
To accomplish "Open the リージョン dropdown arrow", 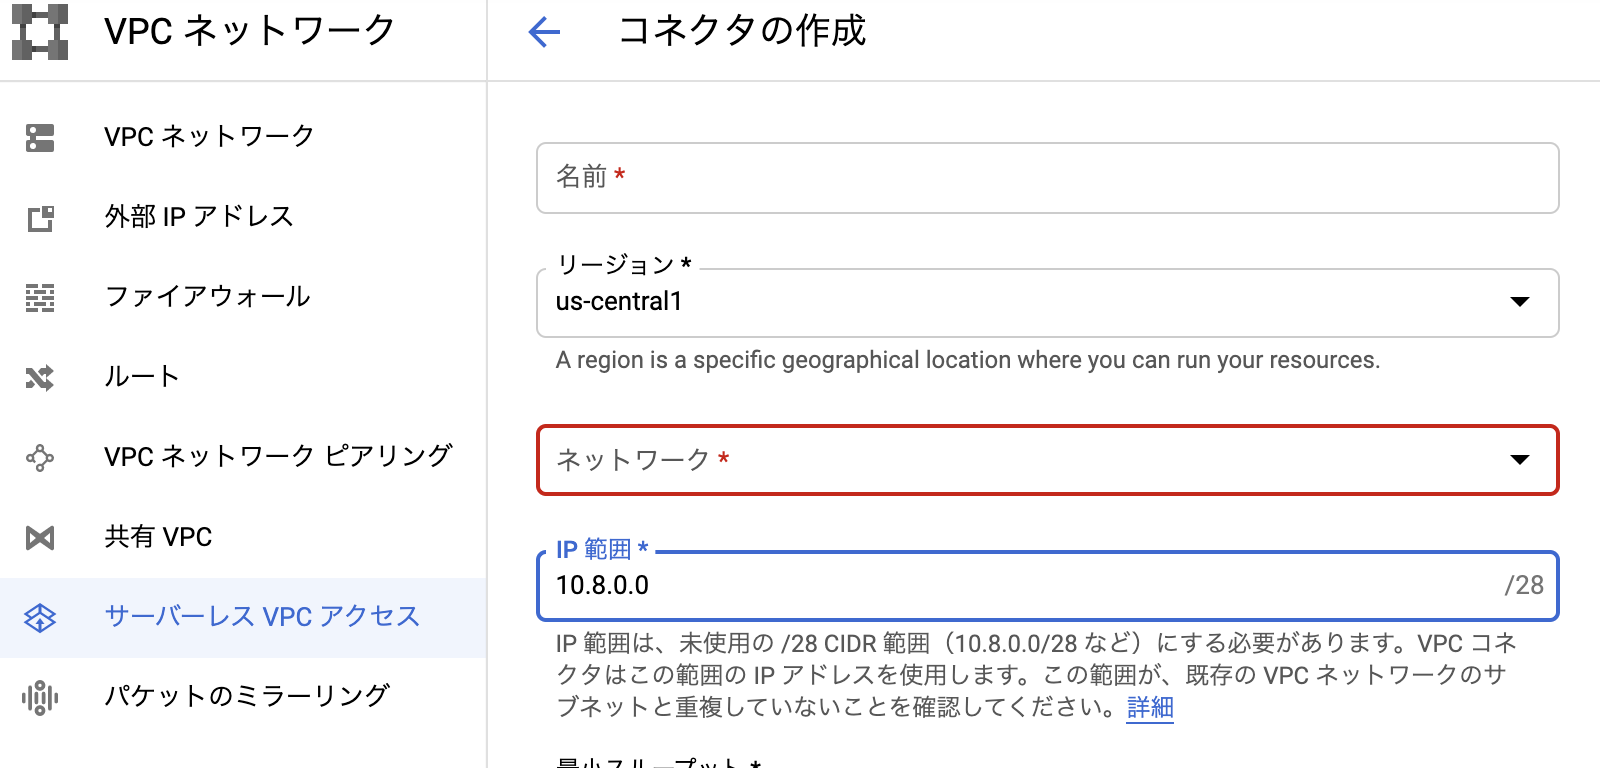I will [1519, 302].
